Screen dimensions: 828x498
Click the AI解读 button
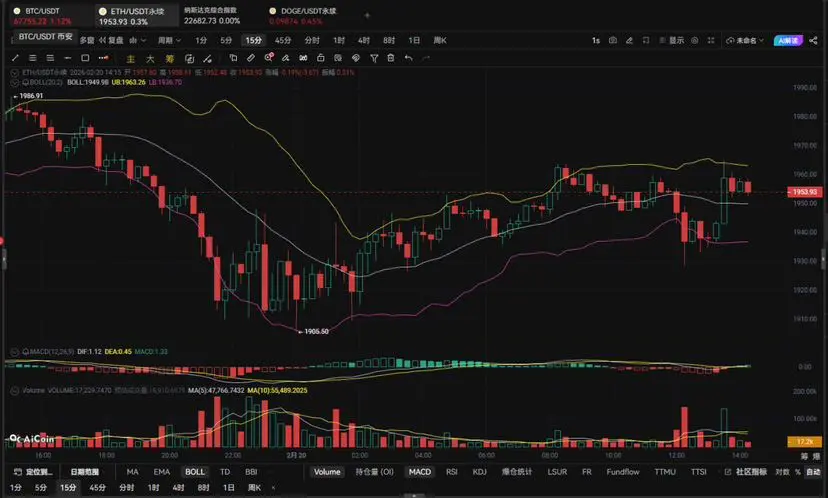(x=788, y=40)
